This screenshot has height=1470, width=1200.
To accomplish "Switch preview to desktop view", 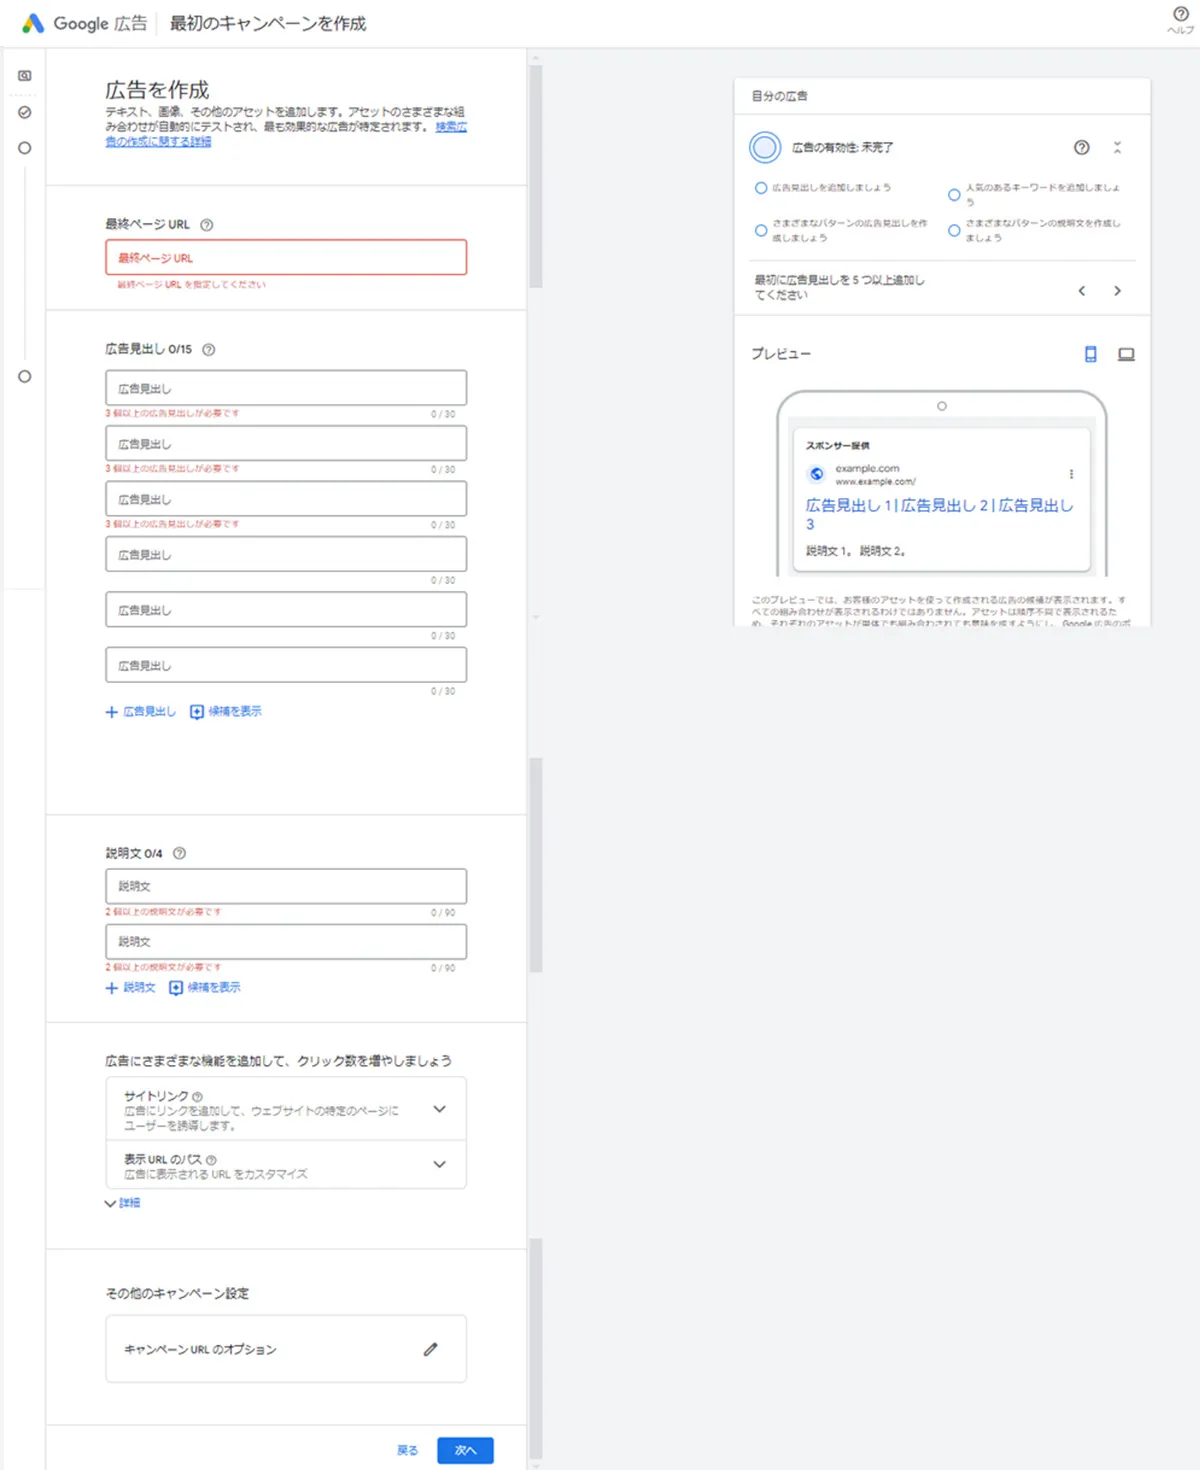I will click(1128, 354).
